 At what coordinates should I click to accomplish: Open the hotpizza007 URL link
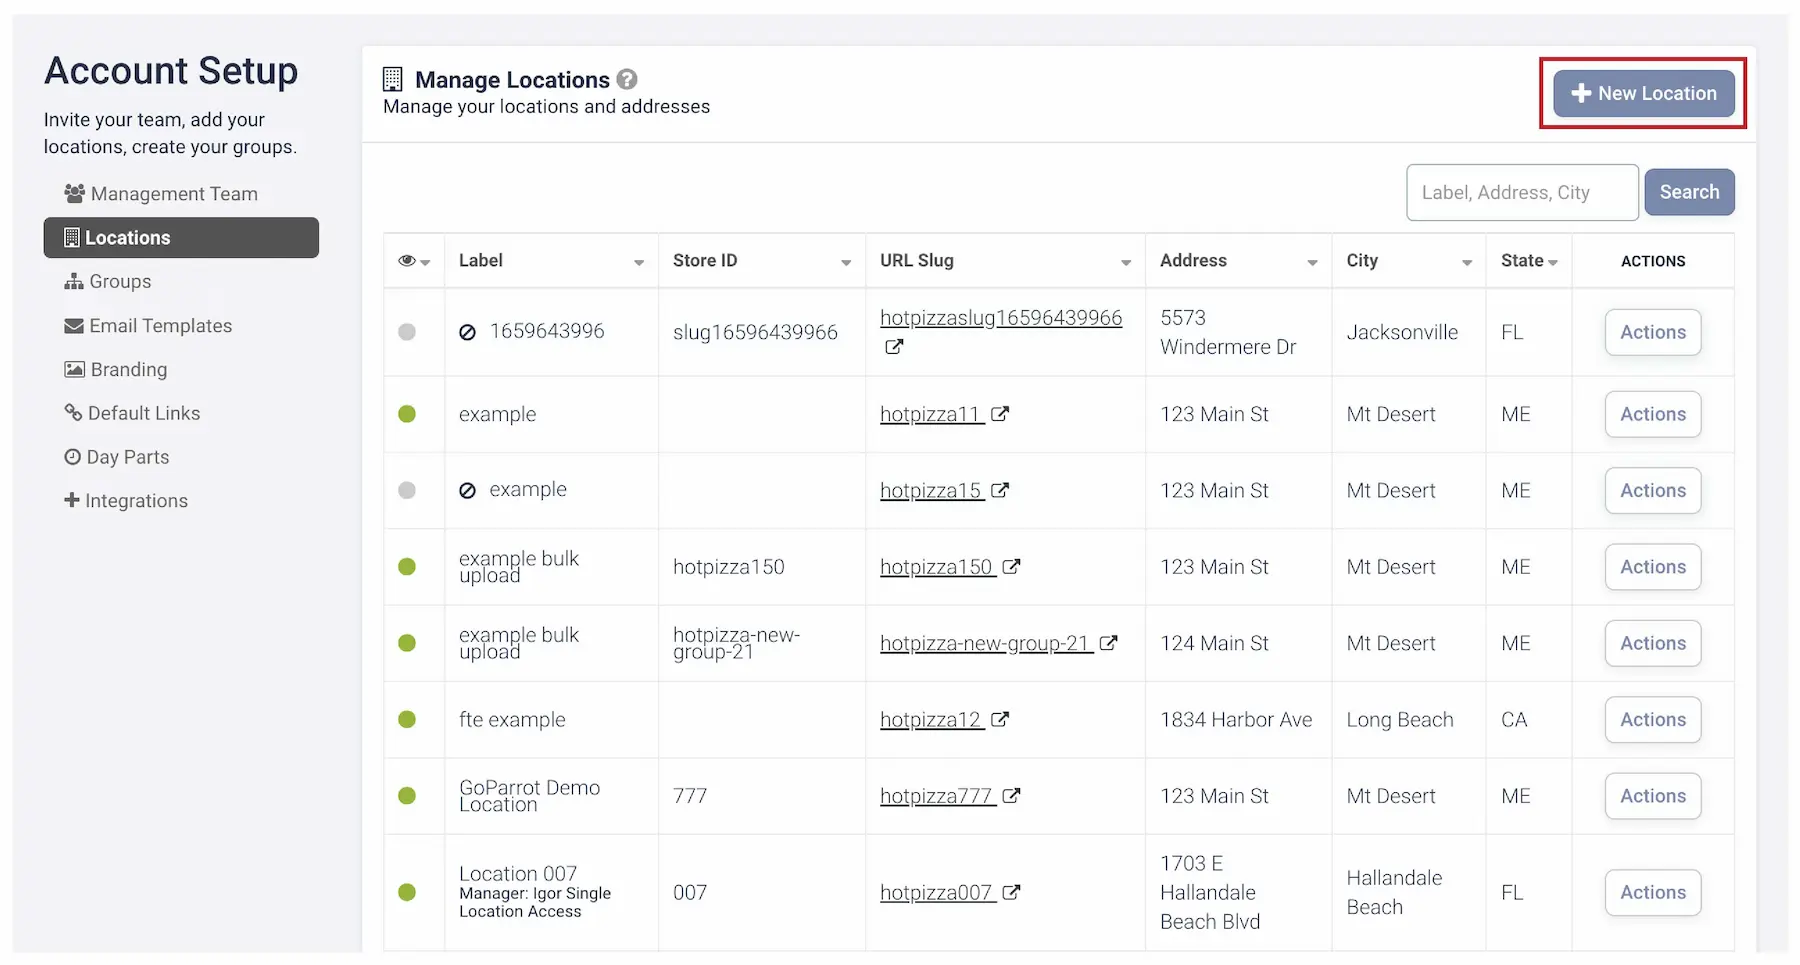click(x=936, y=892)
